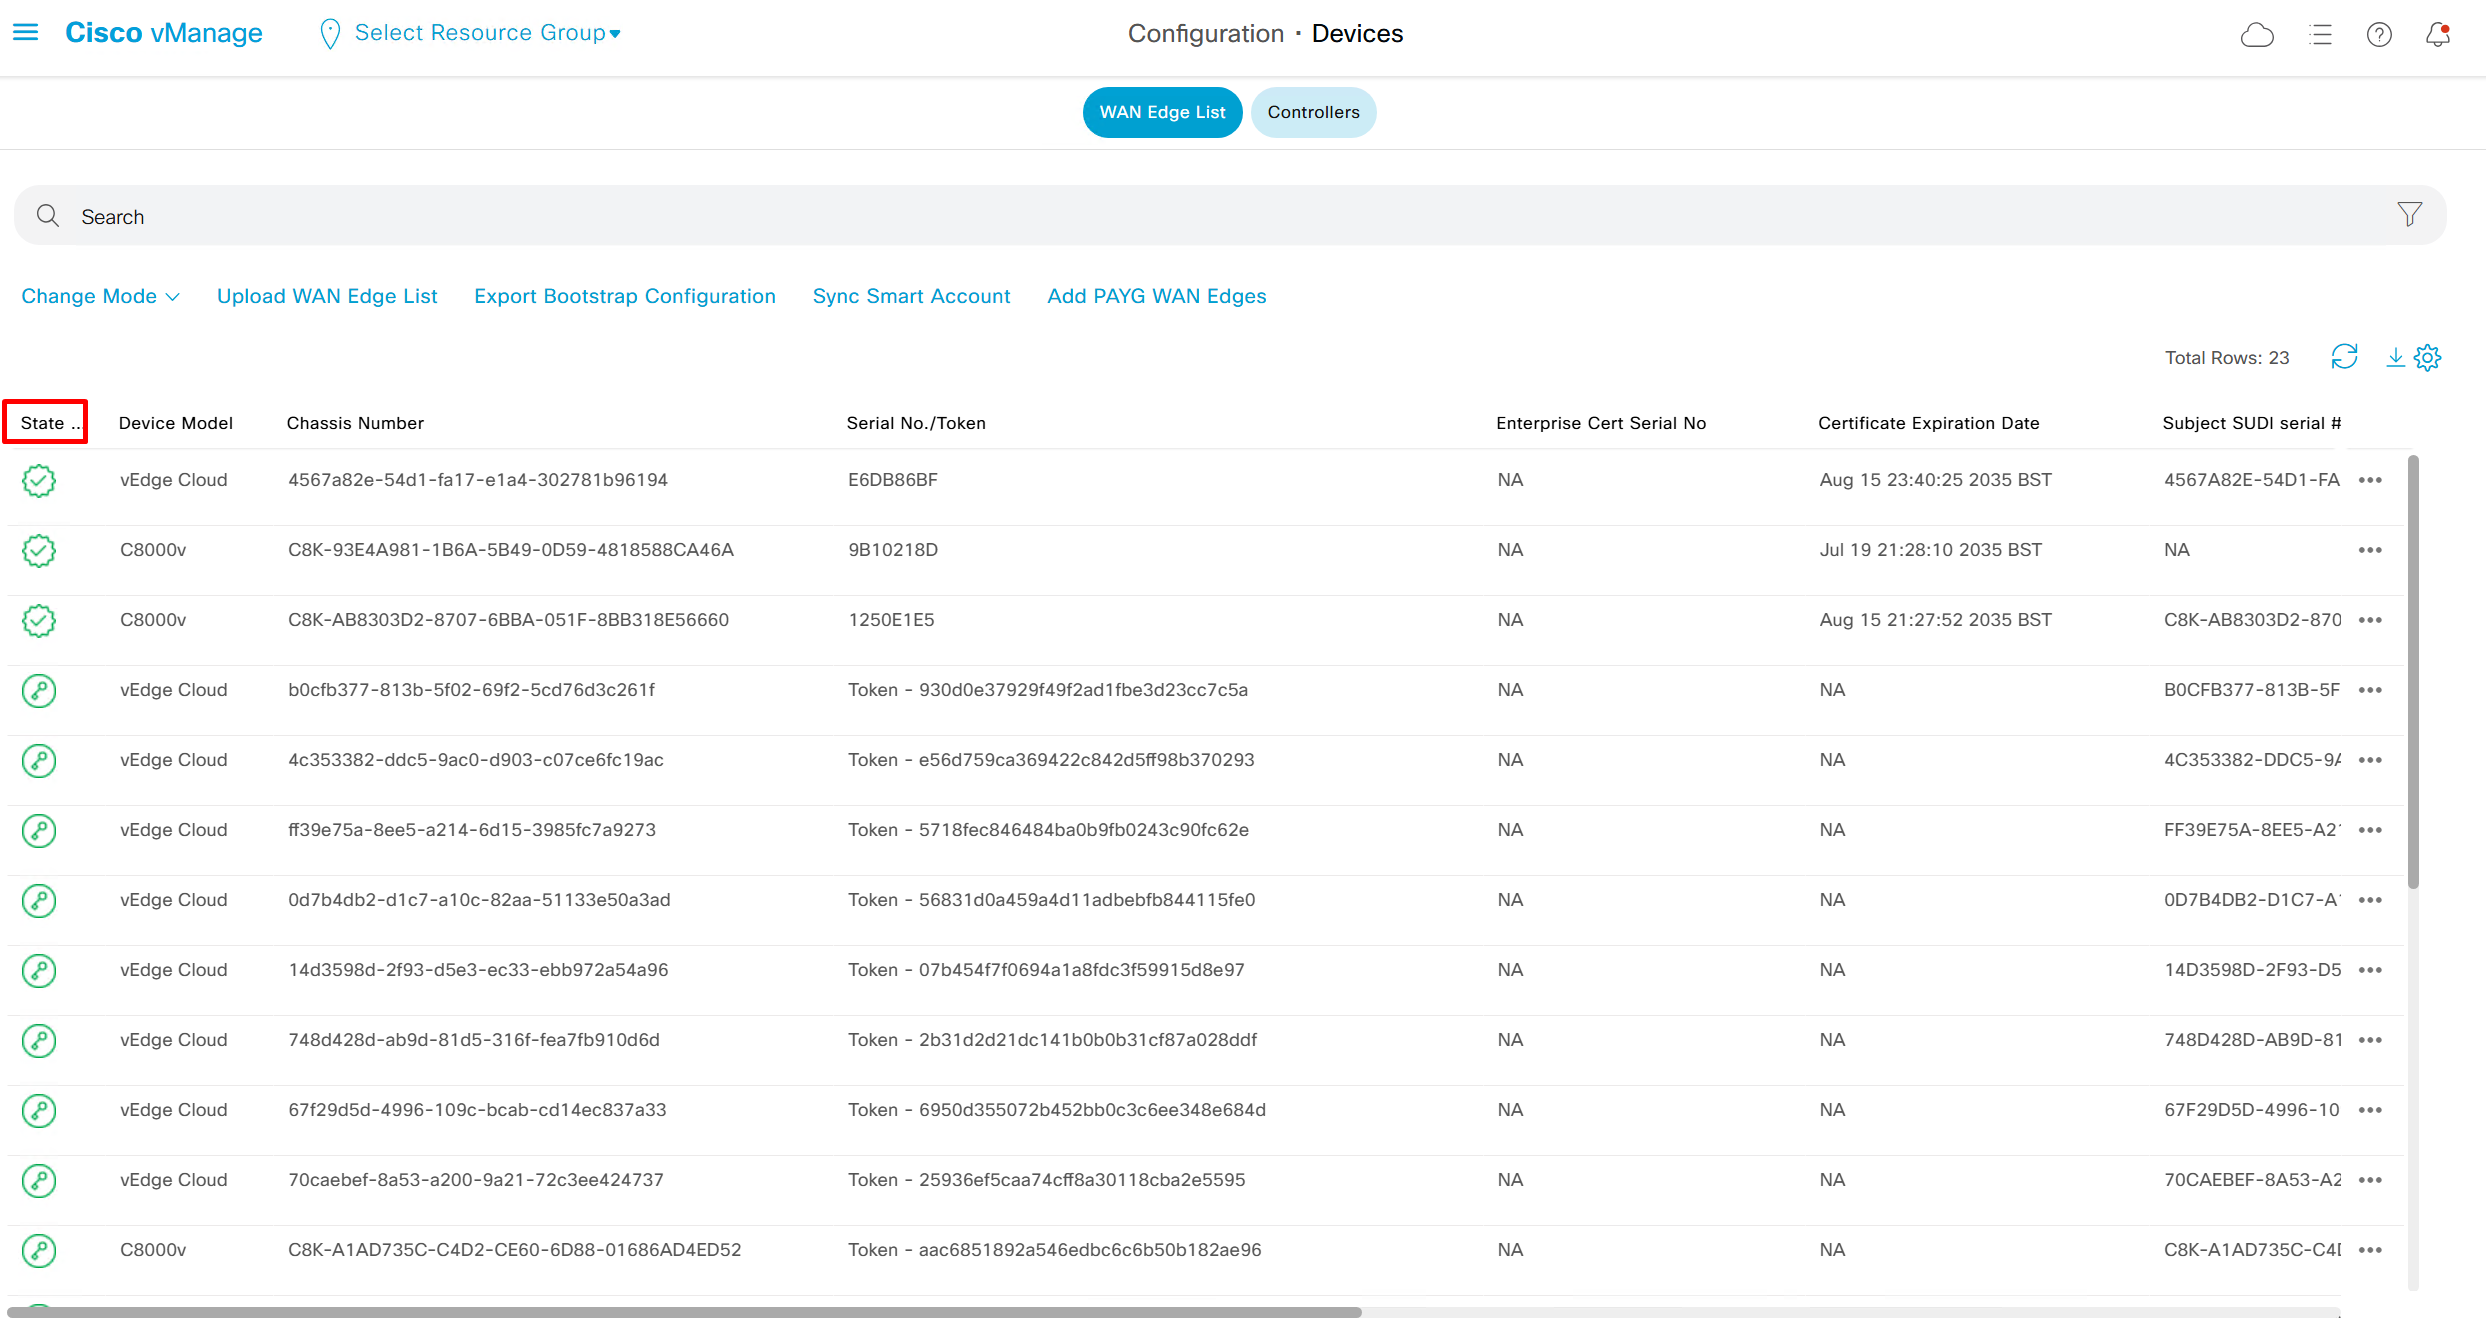
Task: Click the filter funnel icon in search bar
Action: 2409,214
